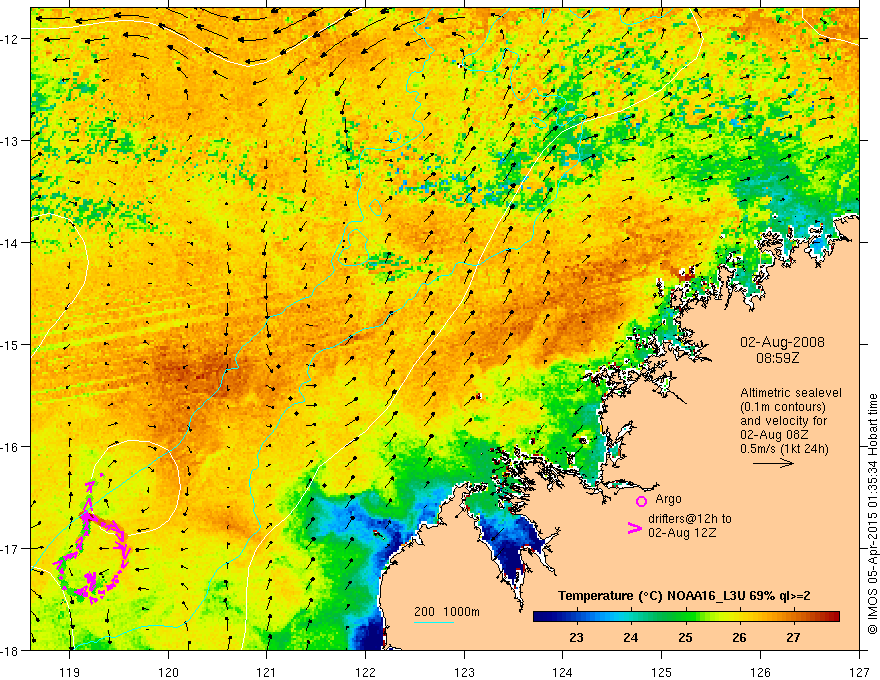Click the 'drifters@12h to' legend text
The width and height of the screenshot is (880, 680).
pyautogui.click(x=690, y=519)
